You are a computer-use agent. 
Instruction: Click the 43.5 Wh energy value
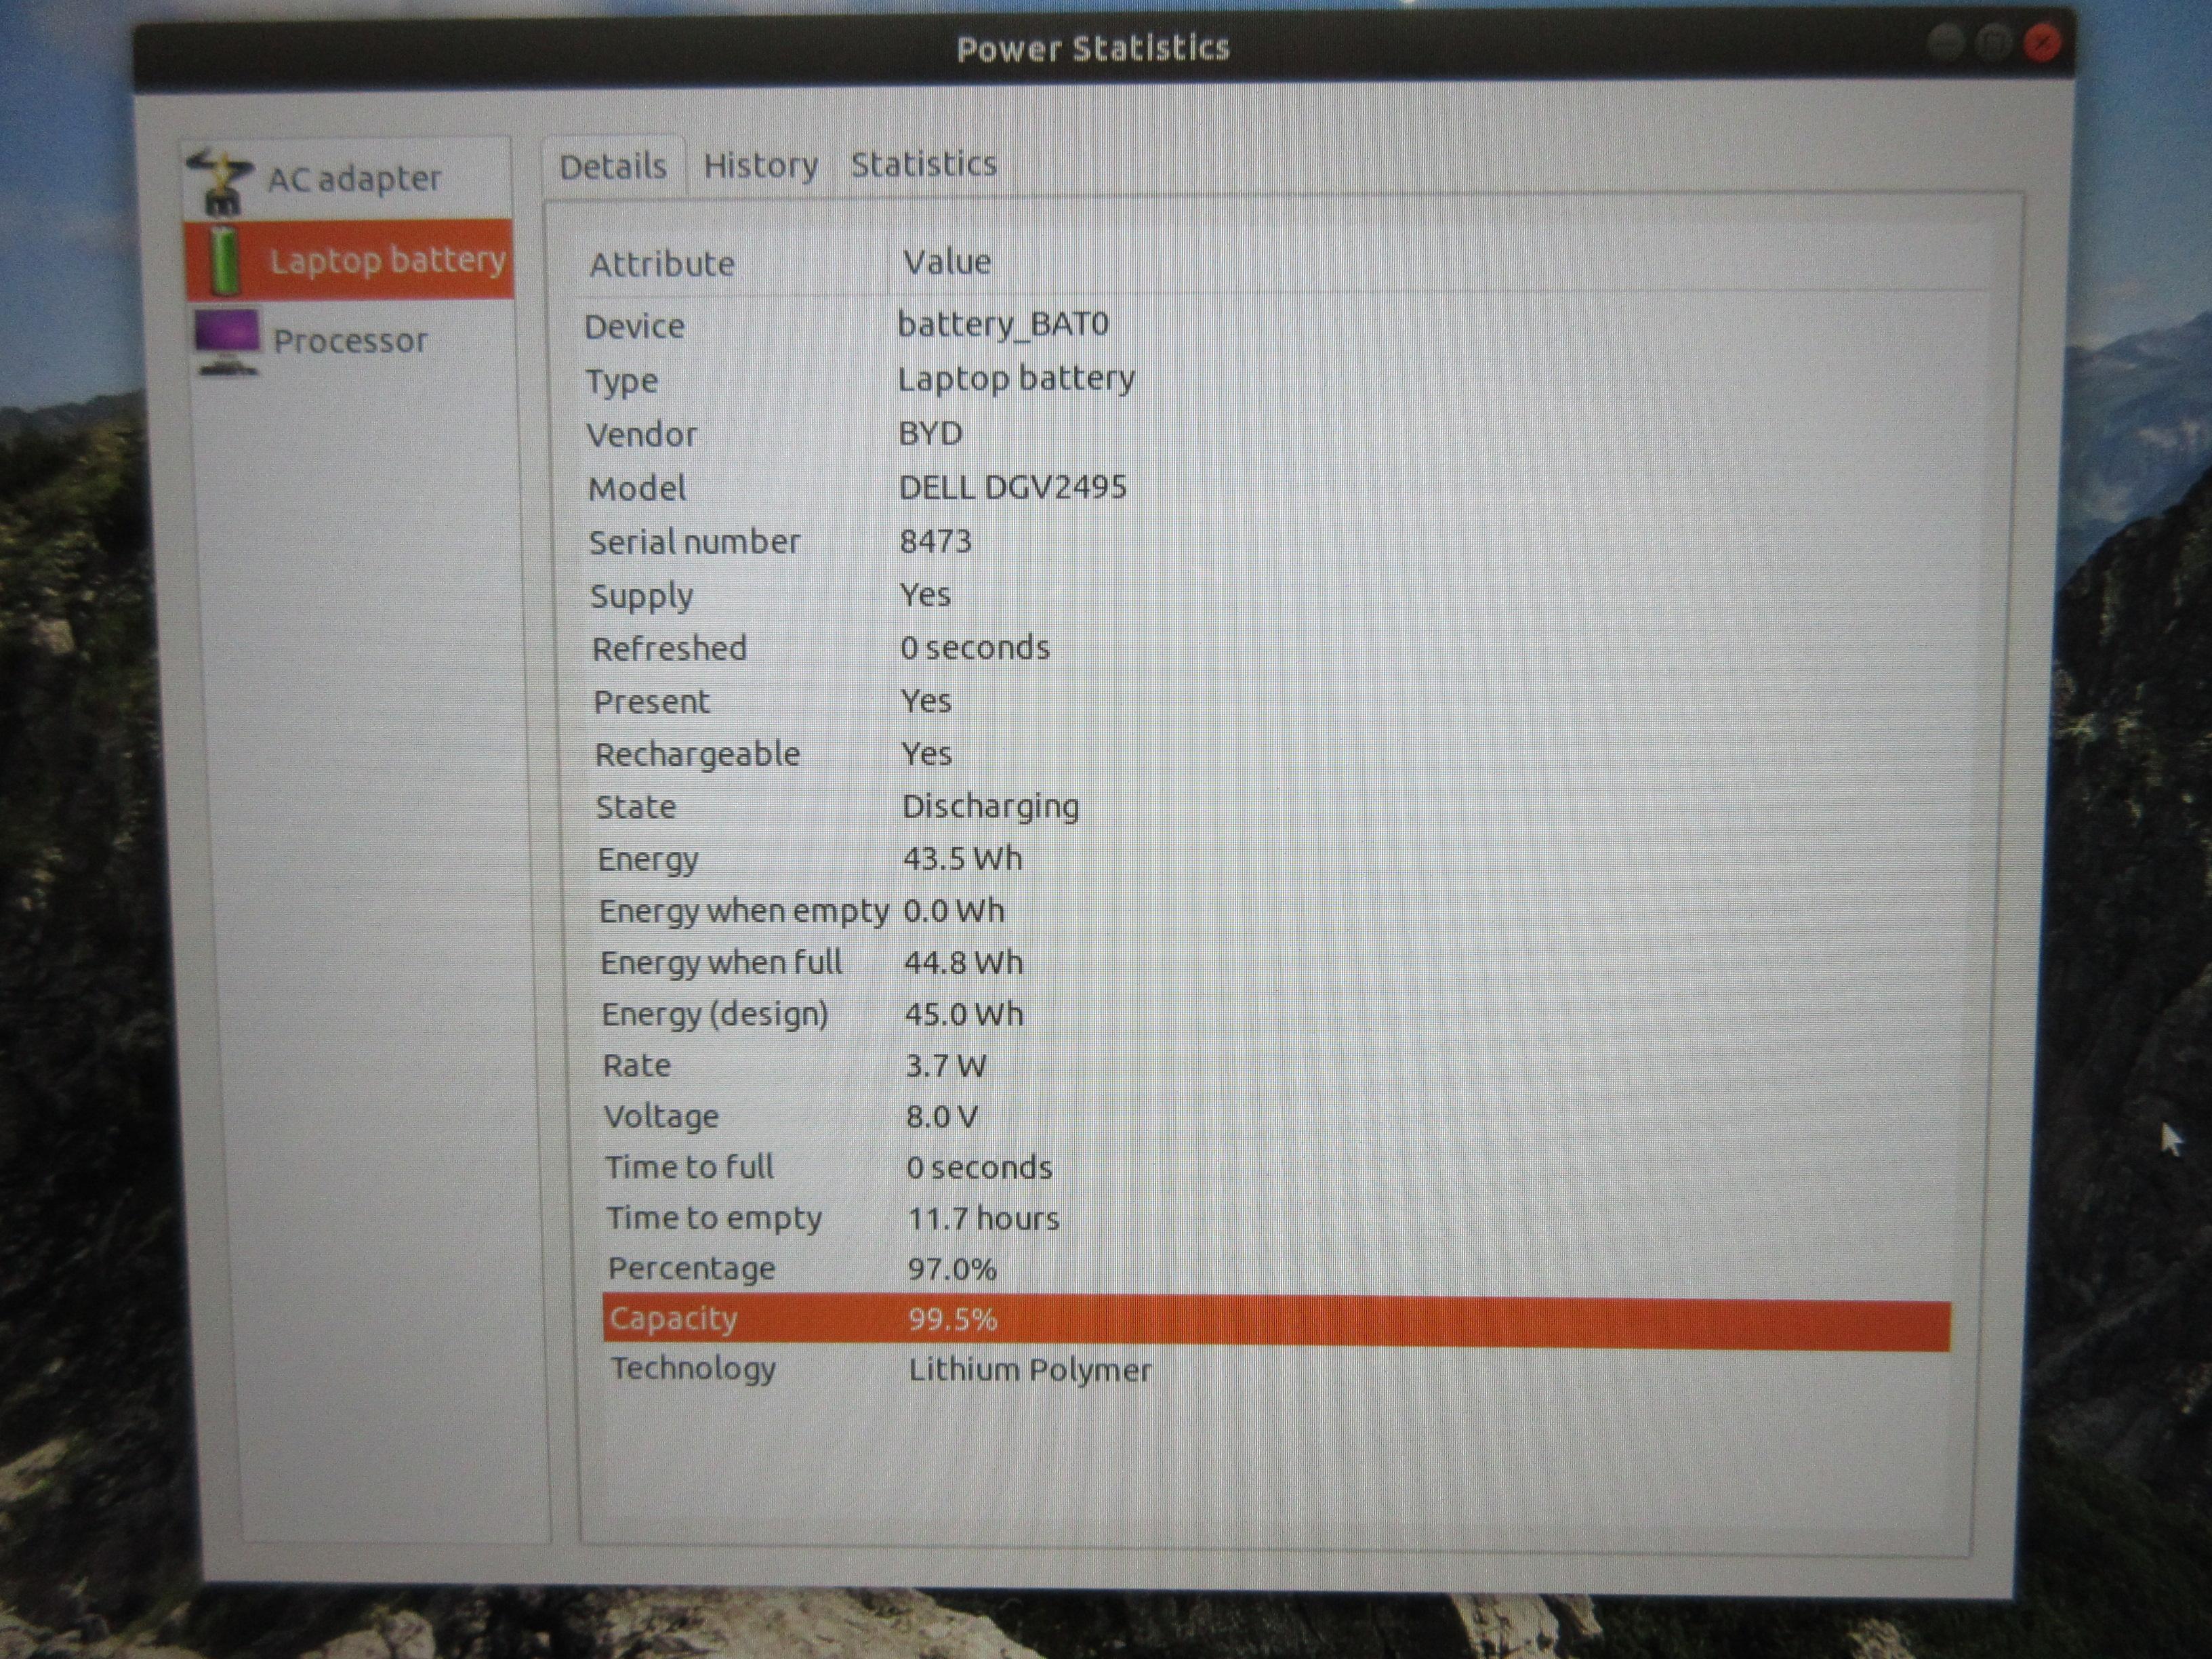point(962,859)
